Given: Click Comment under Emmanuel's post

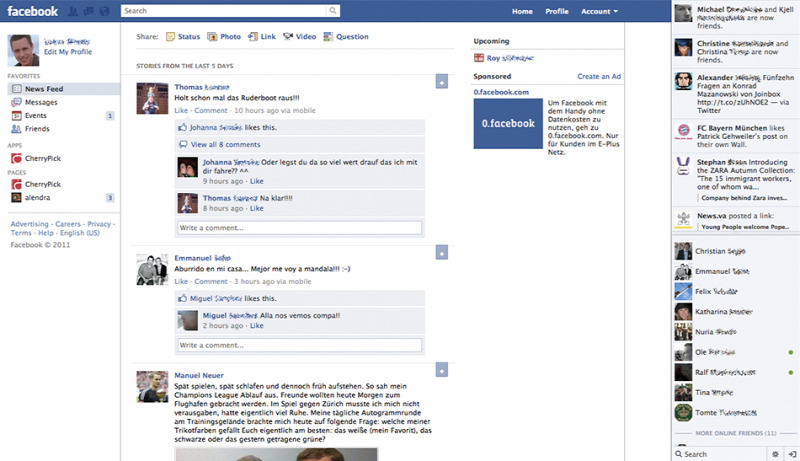Looking at the screenshot, I should [x=211, y=281].
